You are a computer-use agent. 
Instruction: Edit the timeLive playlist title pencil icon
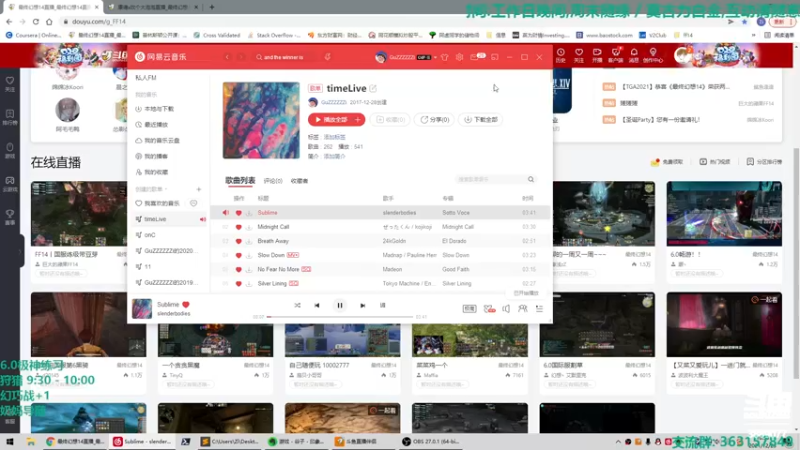pos(373,88)
